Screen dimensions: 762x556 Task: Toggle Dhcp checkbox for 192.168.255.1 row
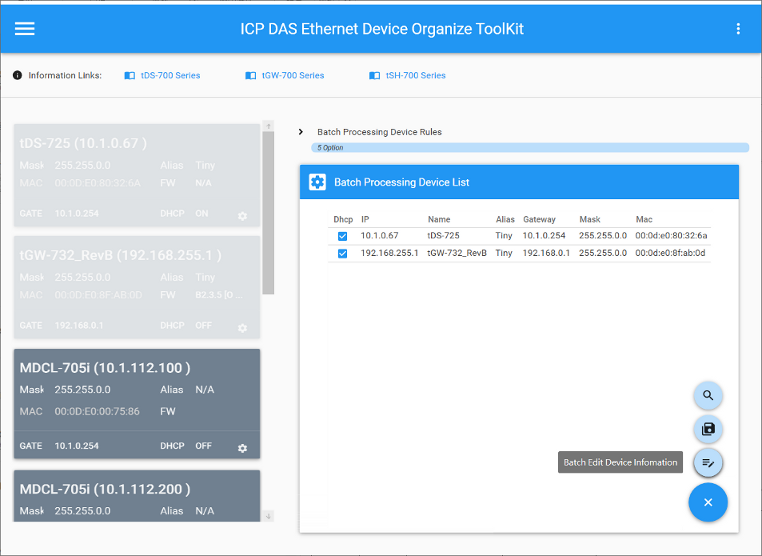pyautogui.click(x=343, y=254)
